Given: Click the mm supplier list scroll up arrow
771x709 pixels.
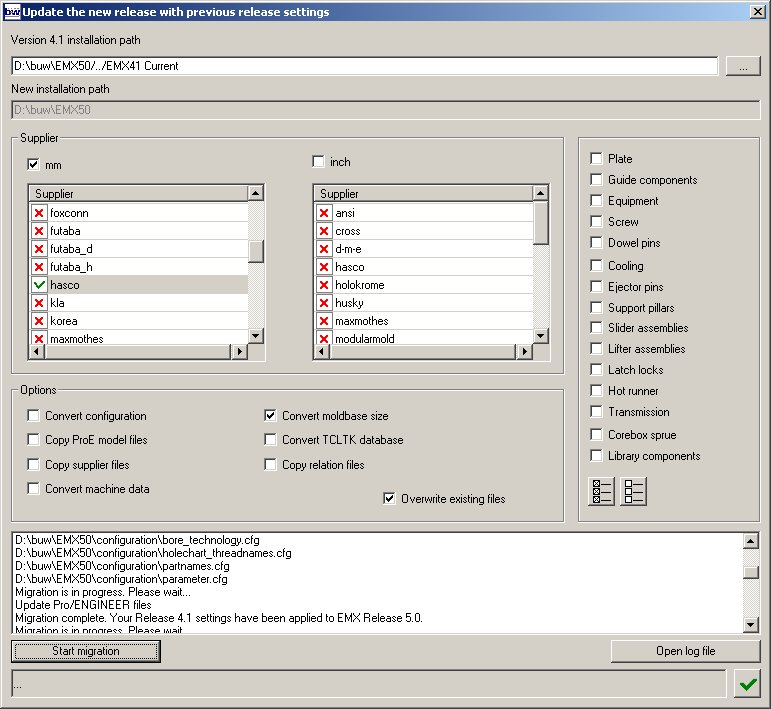Looking at the screenshot, I should 256,193.
